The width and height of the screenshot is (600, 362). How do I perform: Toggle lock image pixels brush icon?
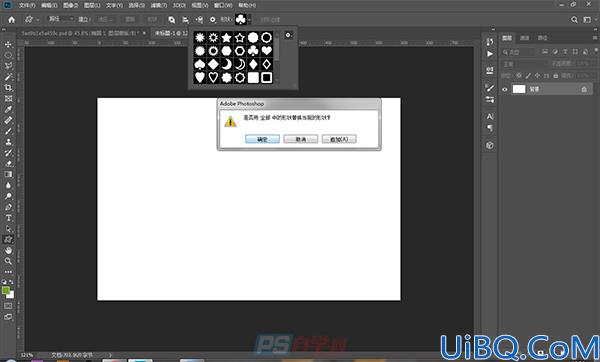coord(528,76)
